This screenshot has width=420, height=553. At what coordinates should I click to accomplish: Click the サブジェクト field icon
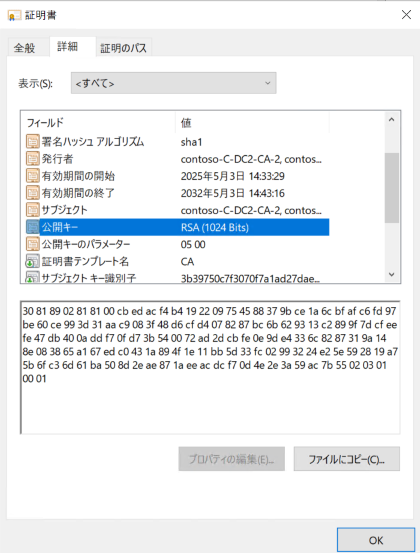(x=32, y=210)
